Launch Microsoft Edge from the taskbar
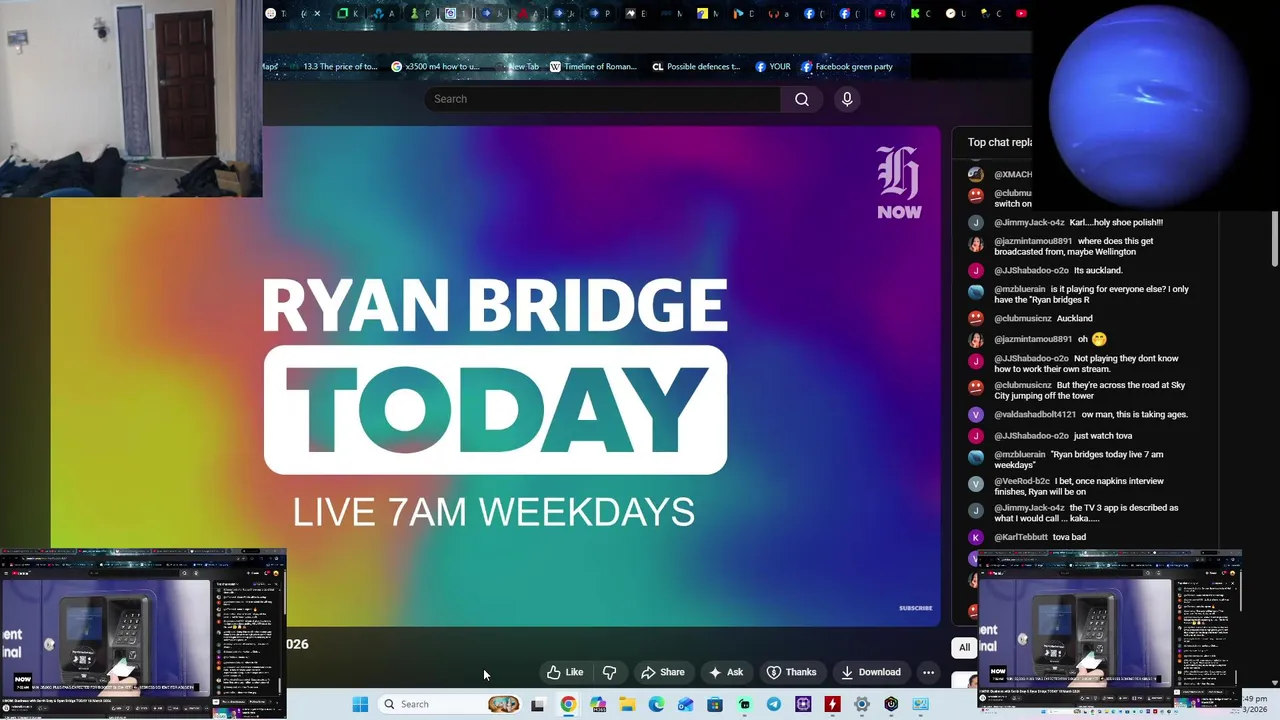The image size is (1280, 720). click(656, 704)
